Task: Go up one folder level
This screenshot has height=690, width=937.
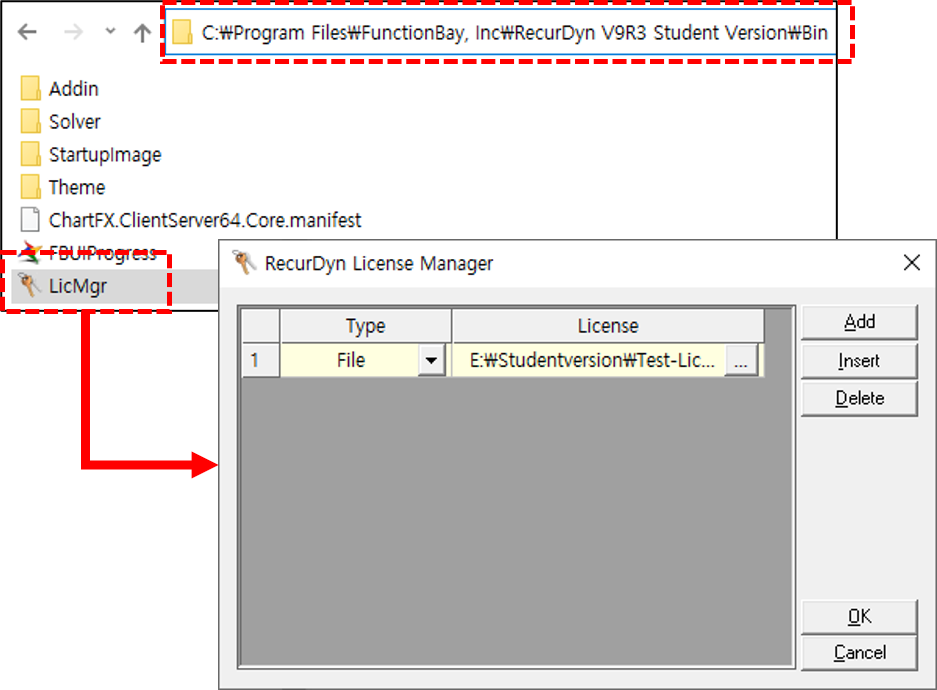Action: tap(142, 32)
